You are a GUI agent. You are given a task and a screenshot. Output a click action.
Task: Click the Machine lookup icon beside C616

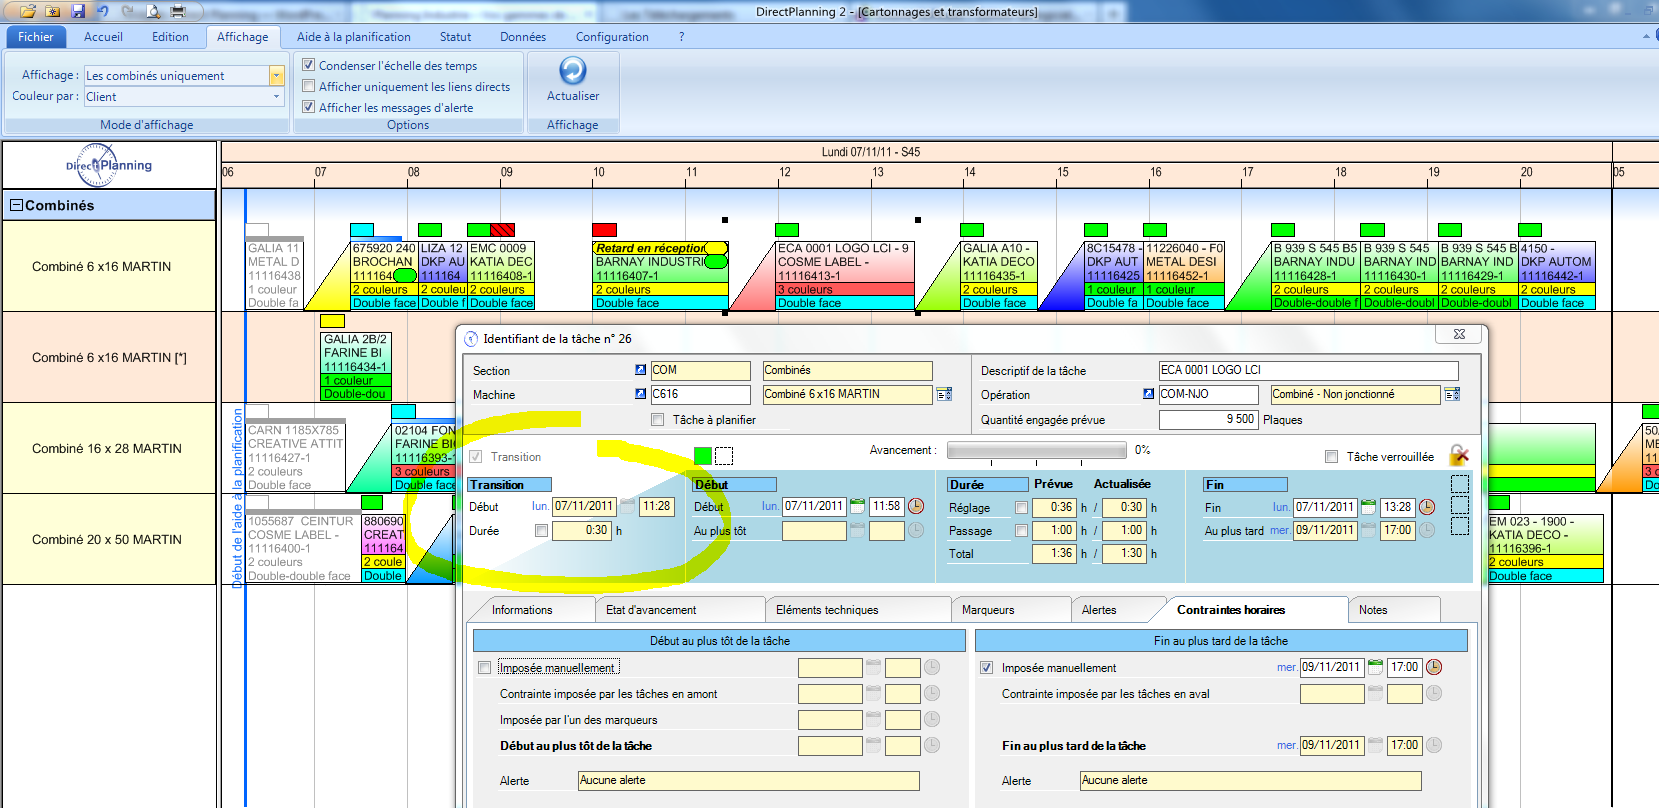pyautogui.click(x=641, y=394)
